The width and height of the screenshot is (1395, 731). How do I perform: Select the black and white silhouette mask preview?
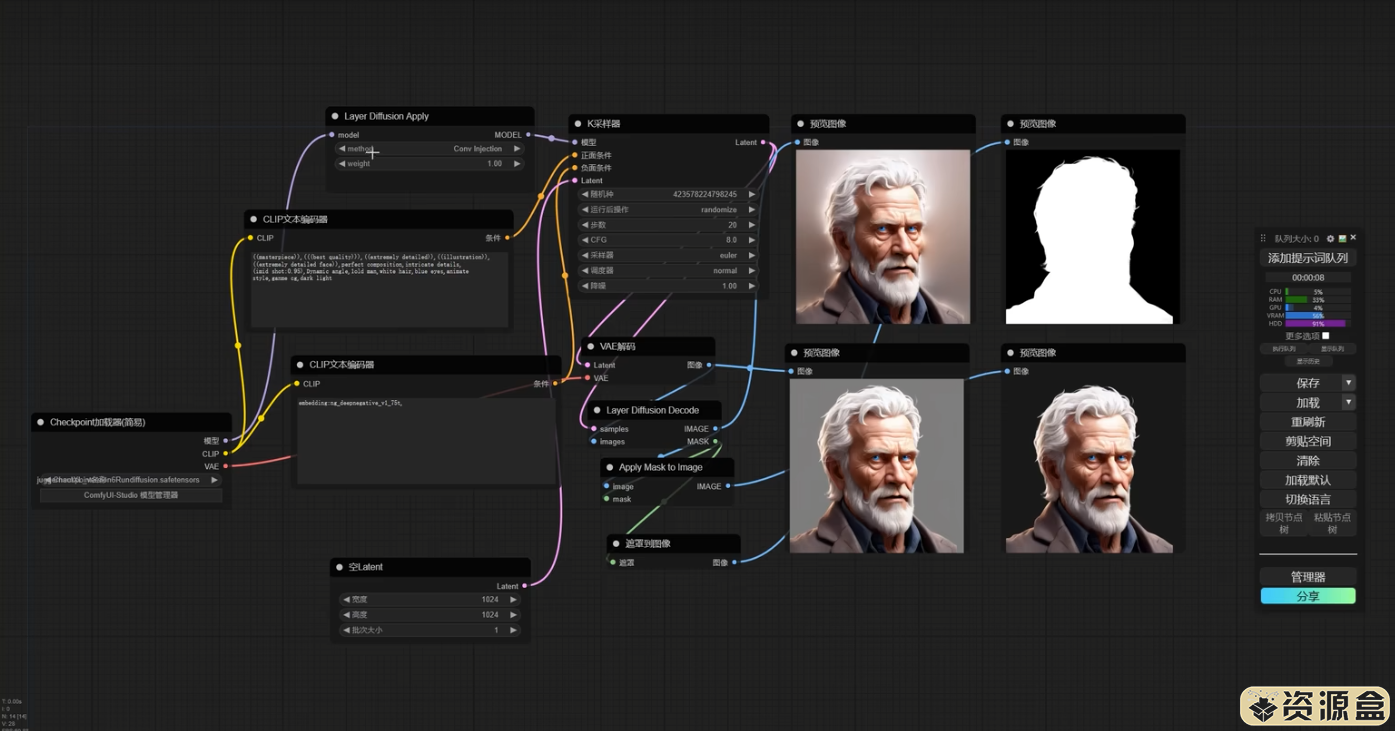click(1093, 237)
